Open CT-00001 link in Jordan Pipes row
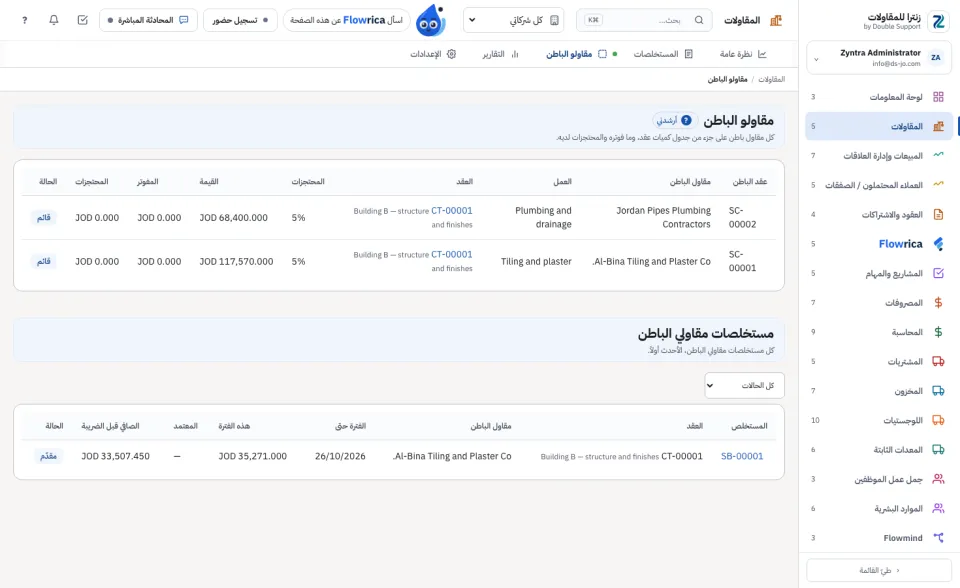Image resolution: width=960 pixels, height=588 pixels. pos(452,211)
